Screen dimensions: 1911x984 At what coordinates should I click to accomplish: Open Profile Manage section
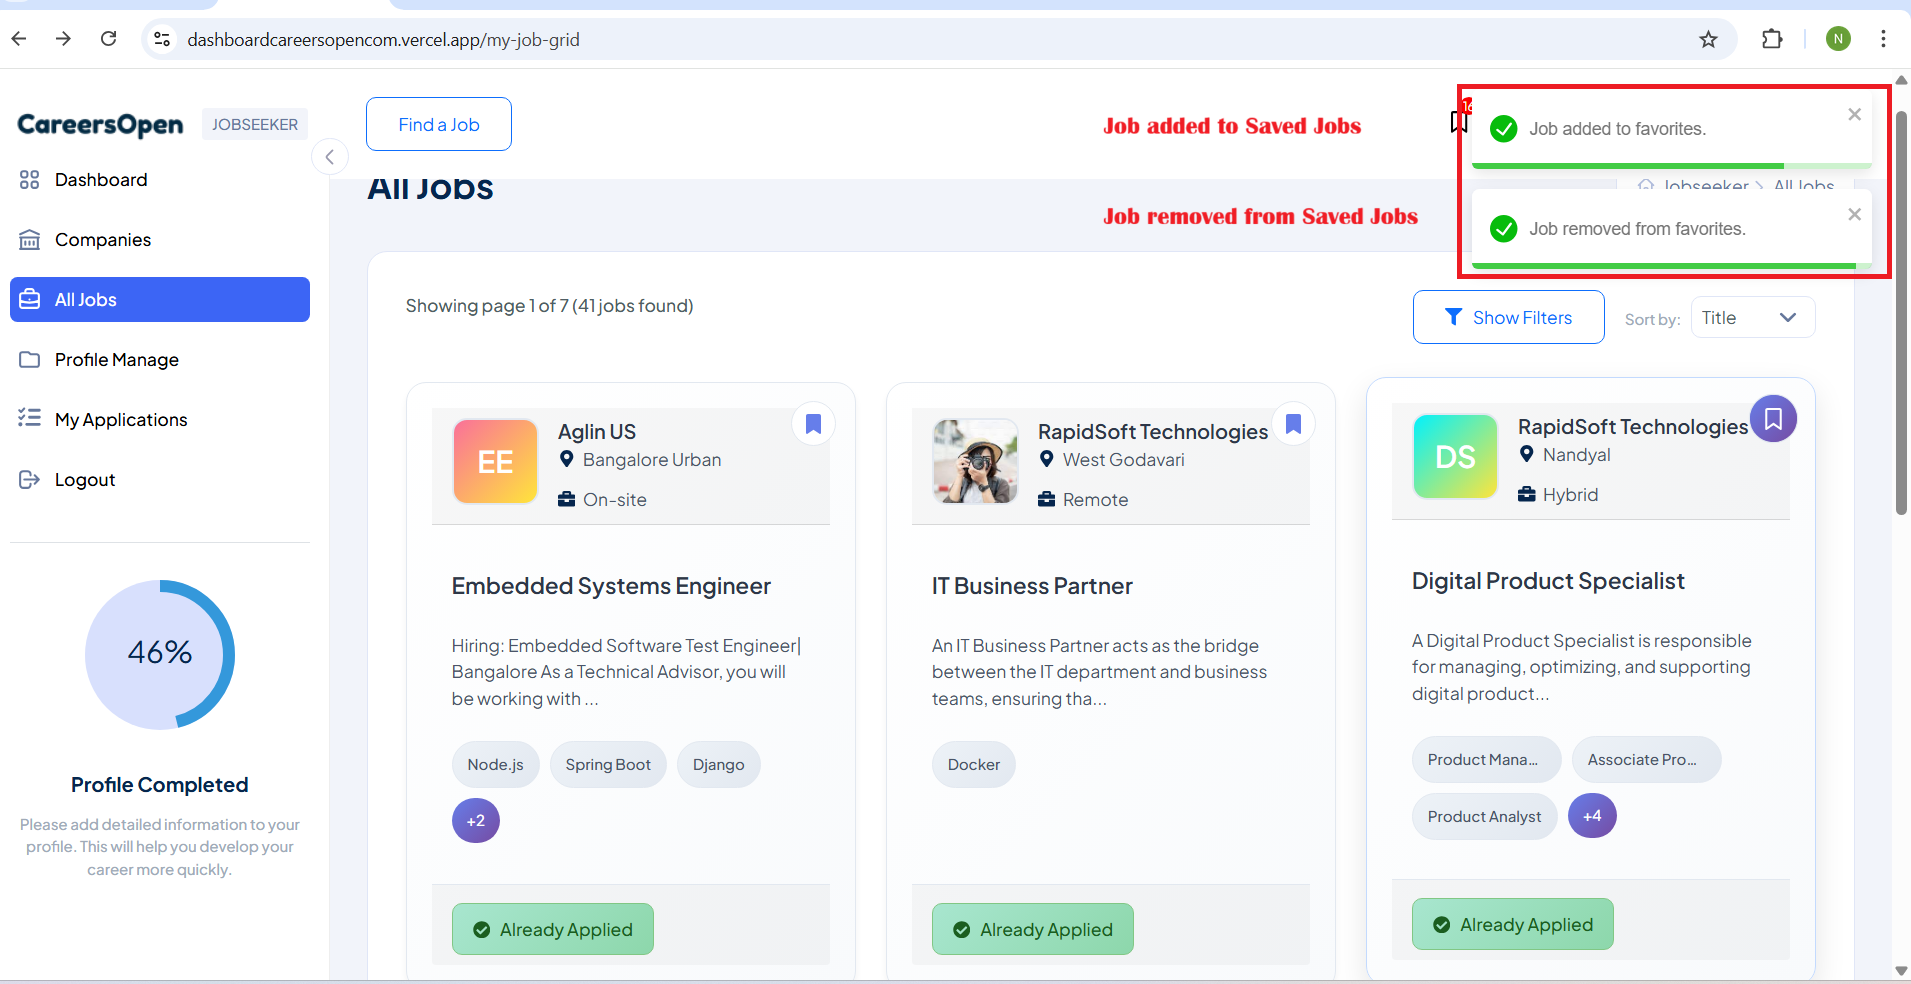coord(116,360)
